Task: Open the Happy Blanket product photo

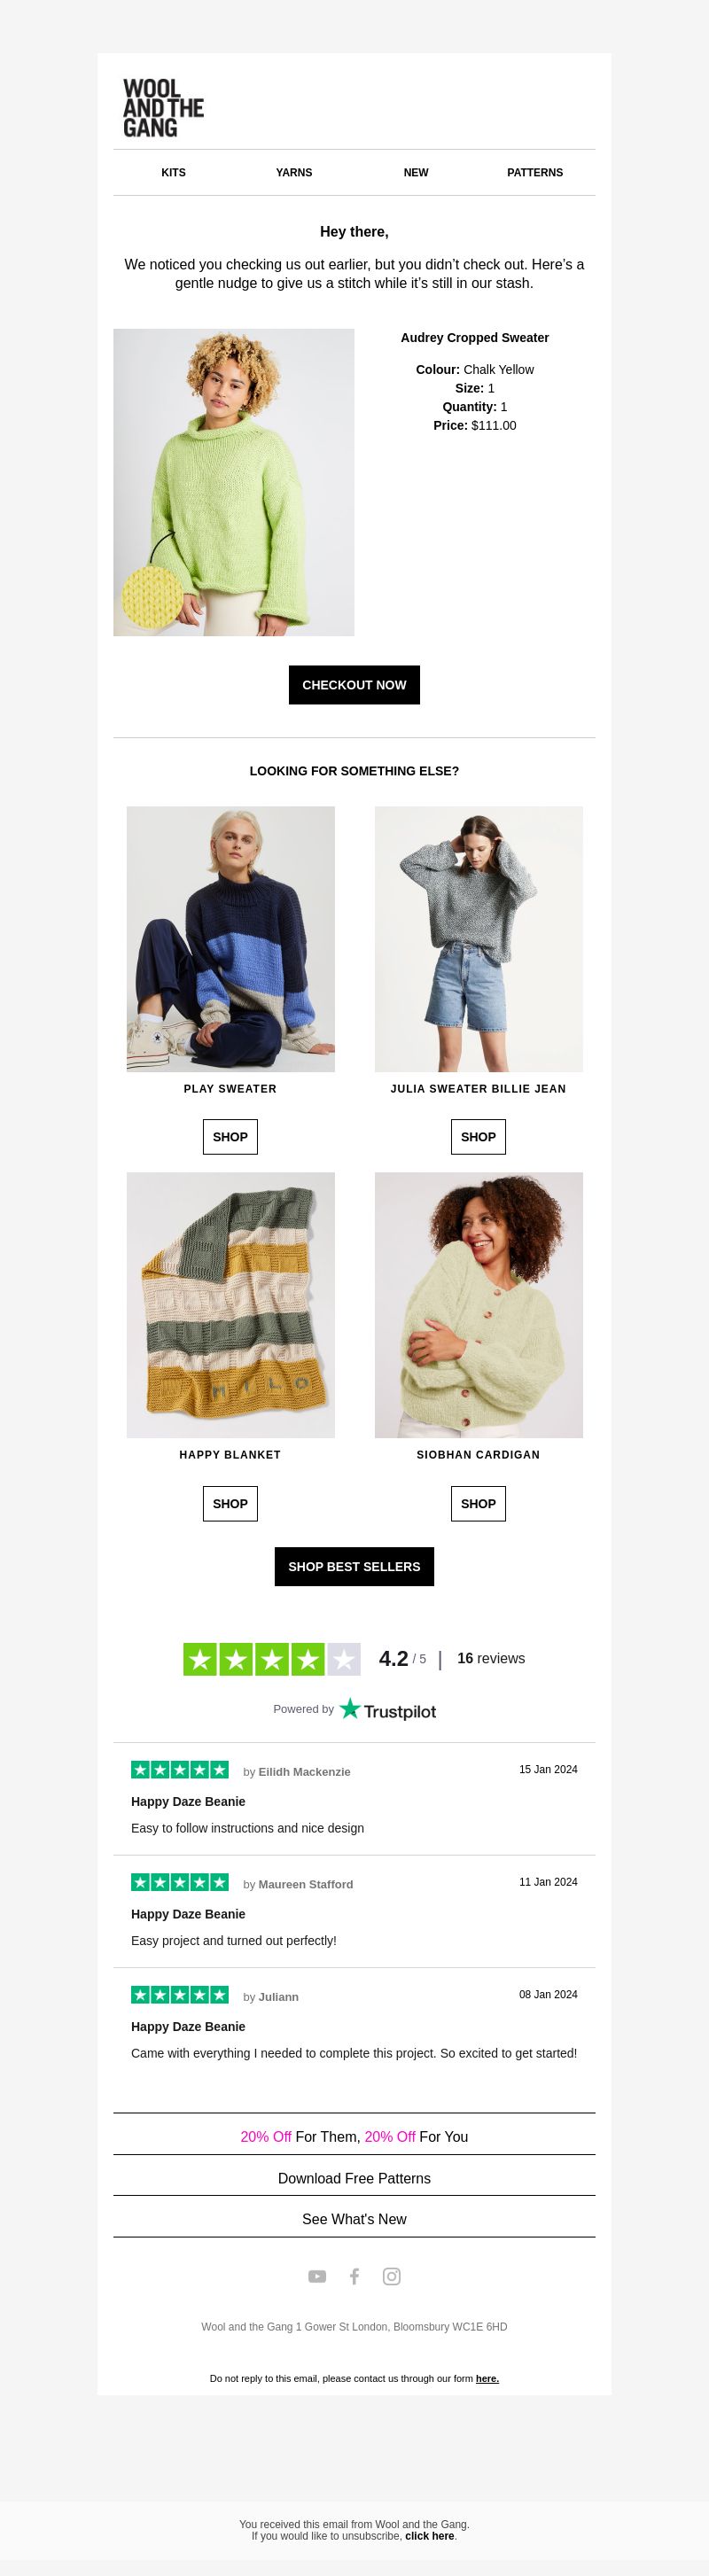Action: click(231, 1305)
